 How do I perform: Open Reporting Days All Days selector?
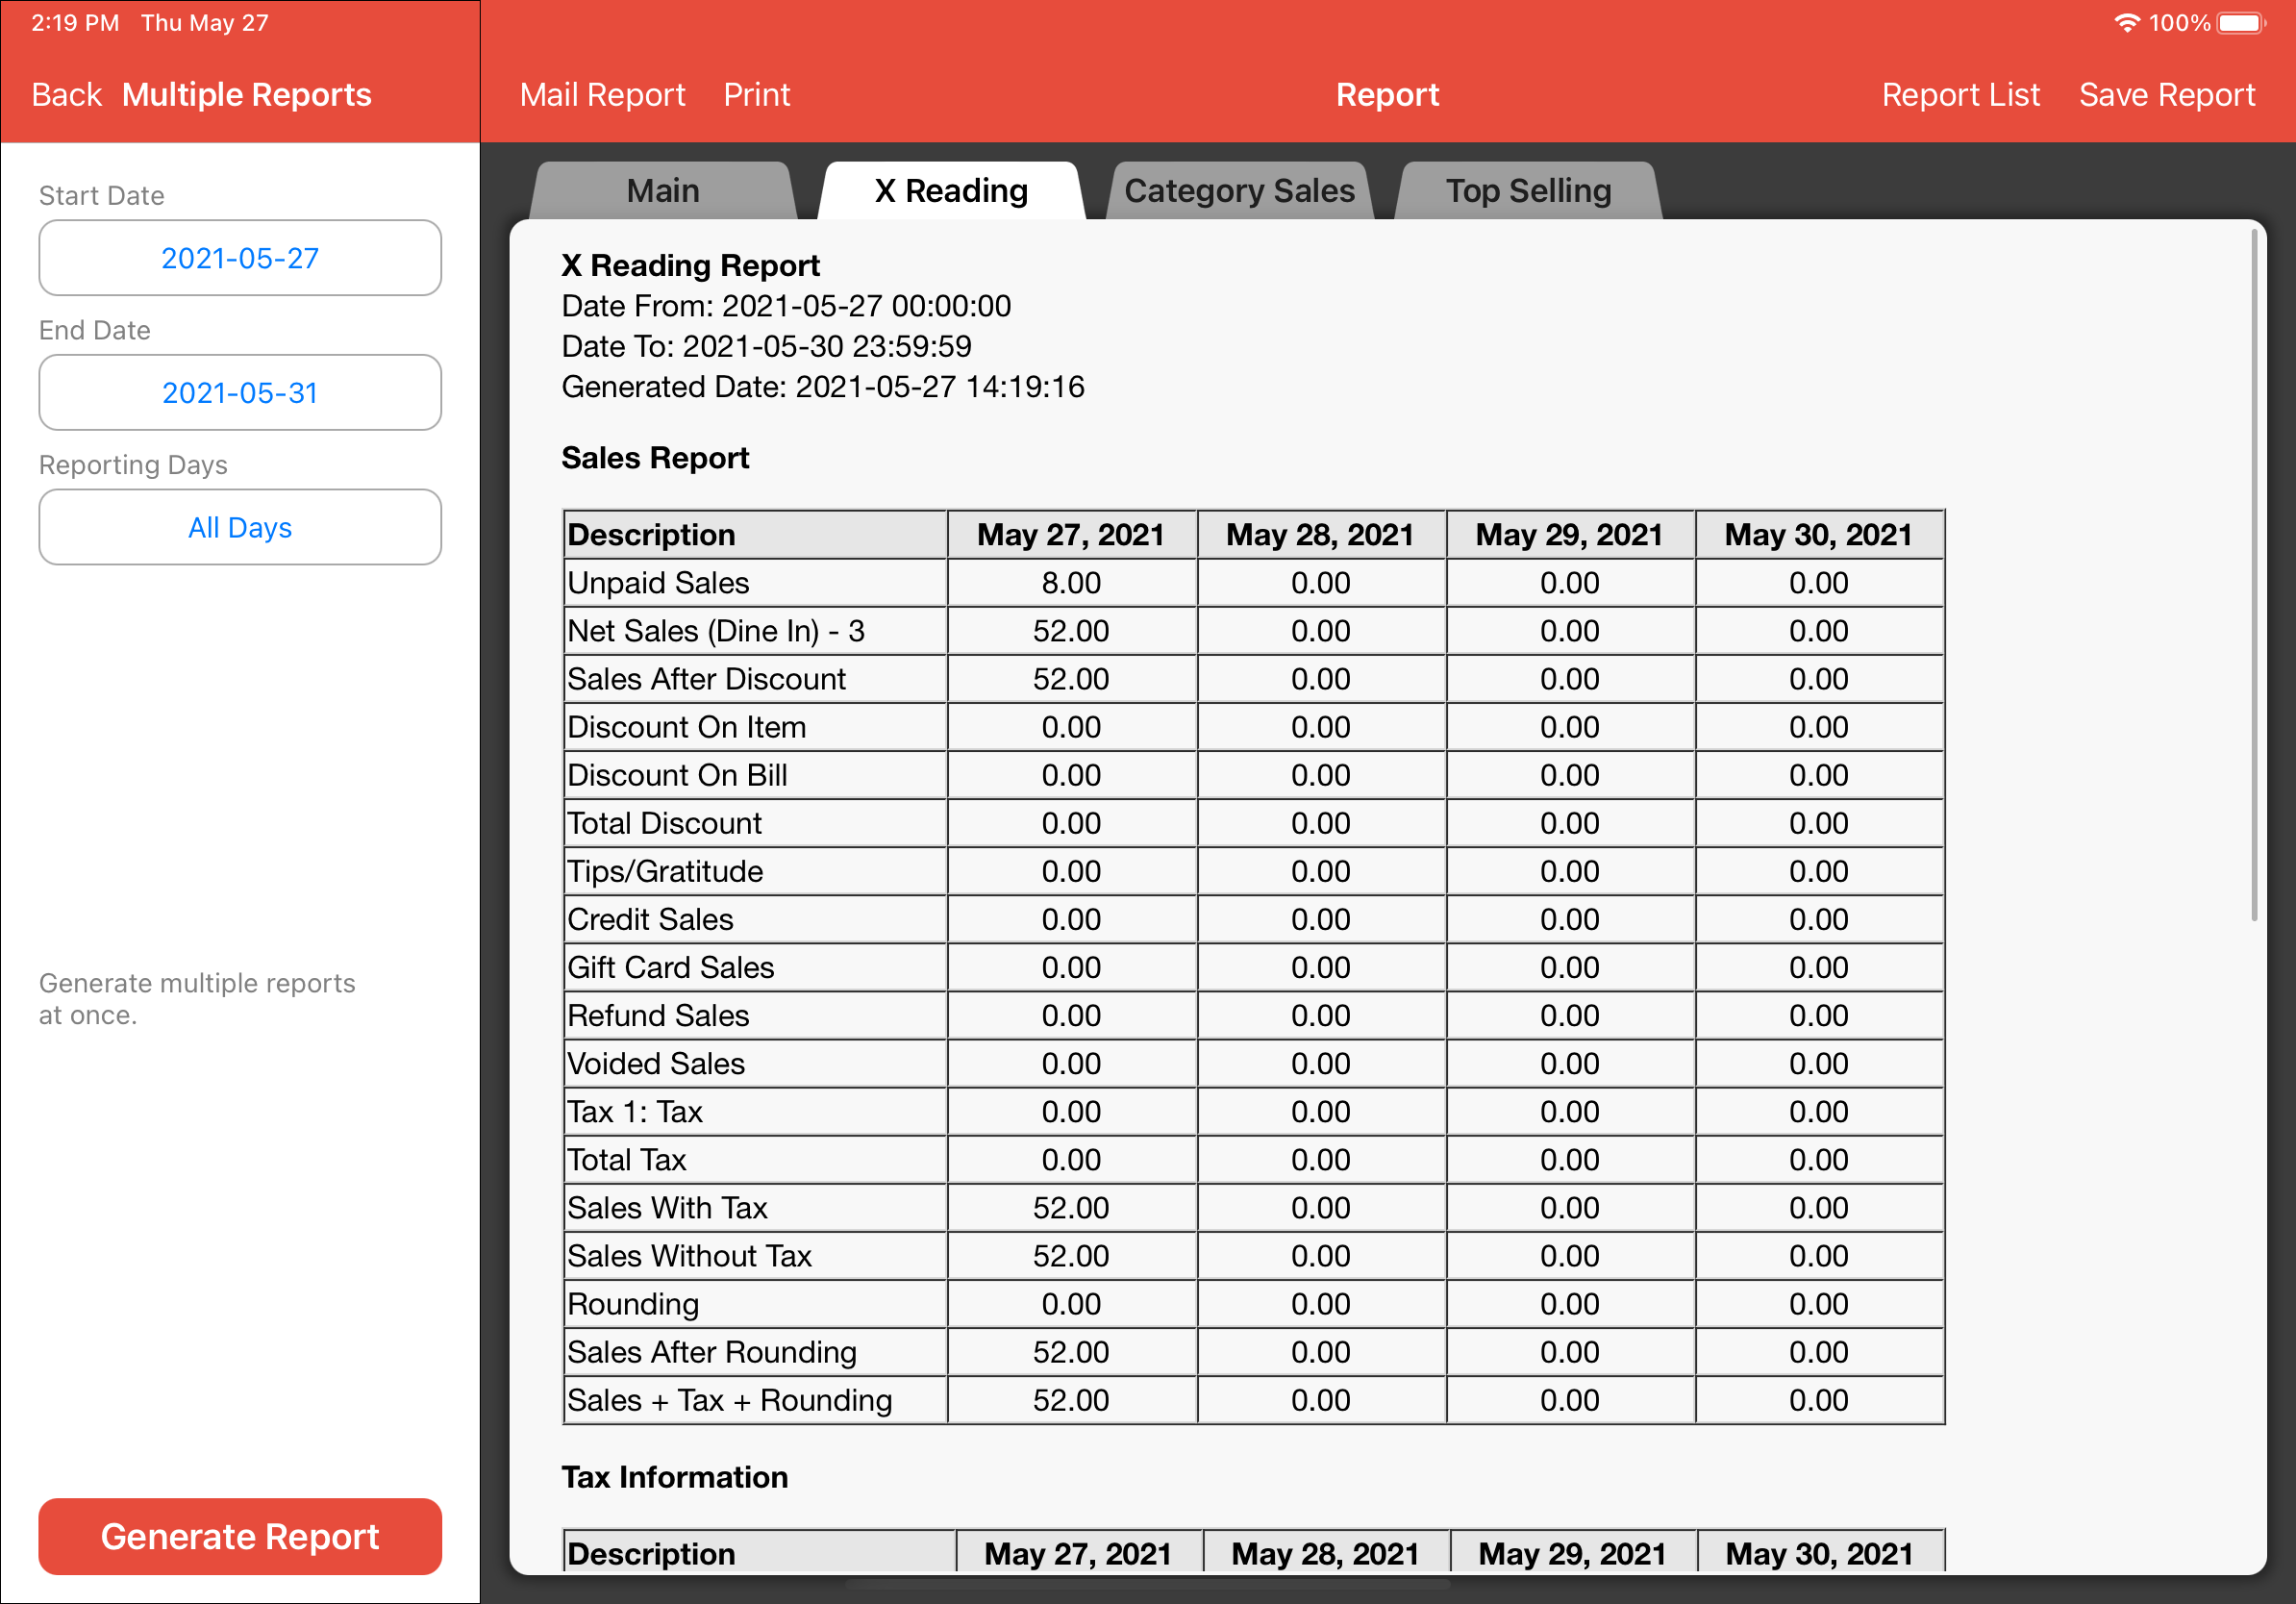click(x=240, y=527)
